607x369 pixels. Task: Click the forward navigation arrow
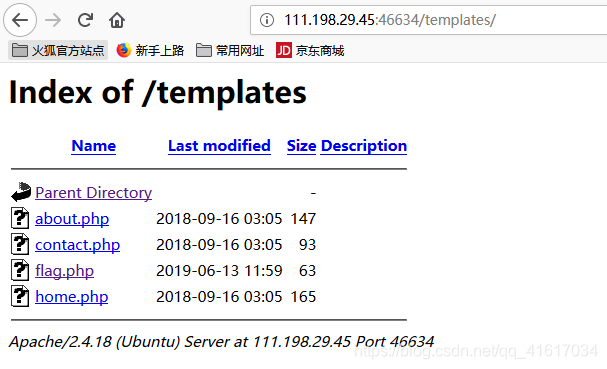pos(53,20)
